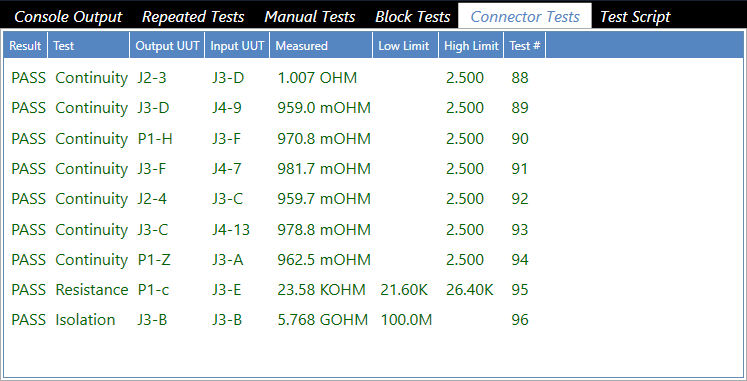Select the Connector Tests tab
Screen dimensions: 747x381
click(525, 17)
